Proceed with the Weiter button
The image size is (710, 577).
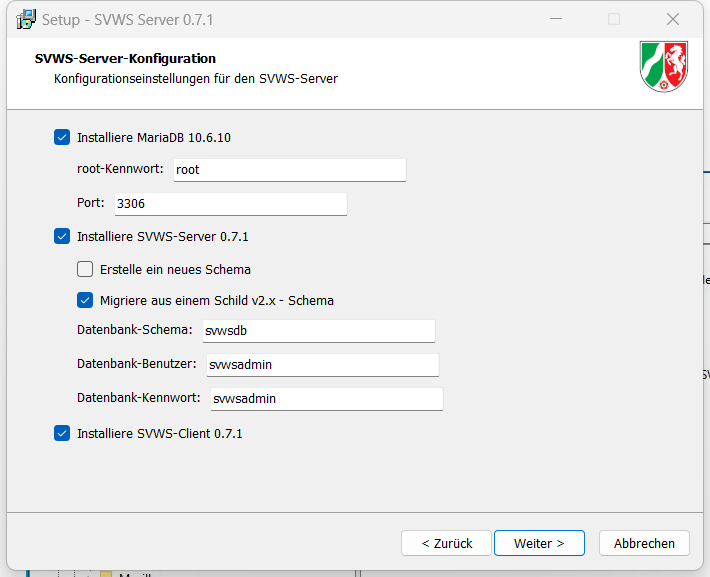click(x=539, y=543)
